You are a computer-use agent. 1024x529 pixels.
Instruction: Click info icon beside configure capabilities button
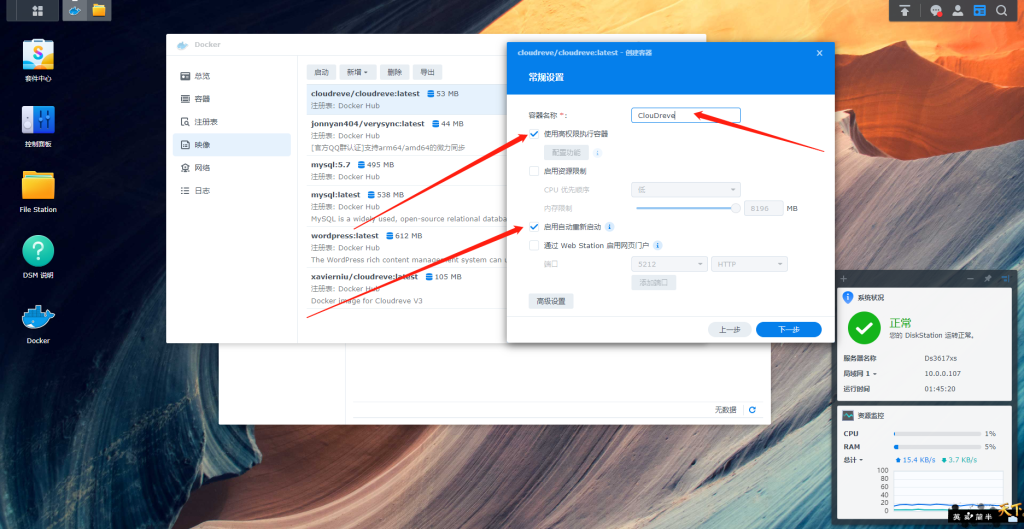pos(597,153)
